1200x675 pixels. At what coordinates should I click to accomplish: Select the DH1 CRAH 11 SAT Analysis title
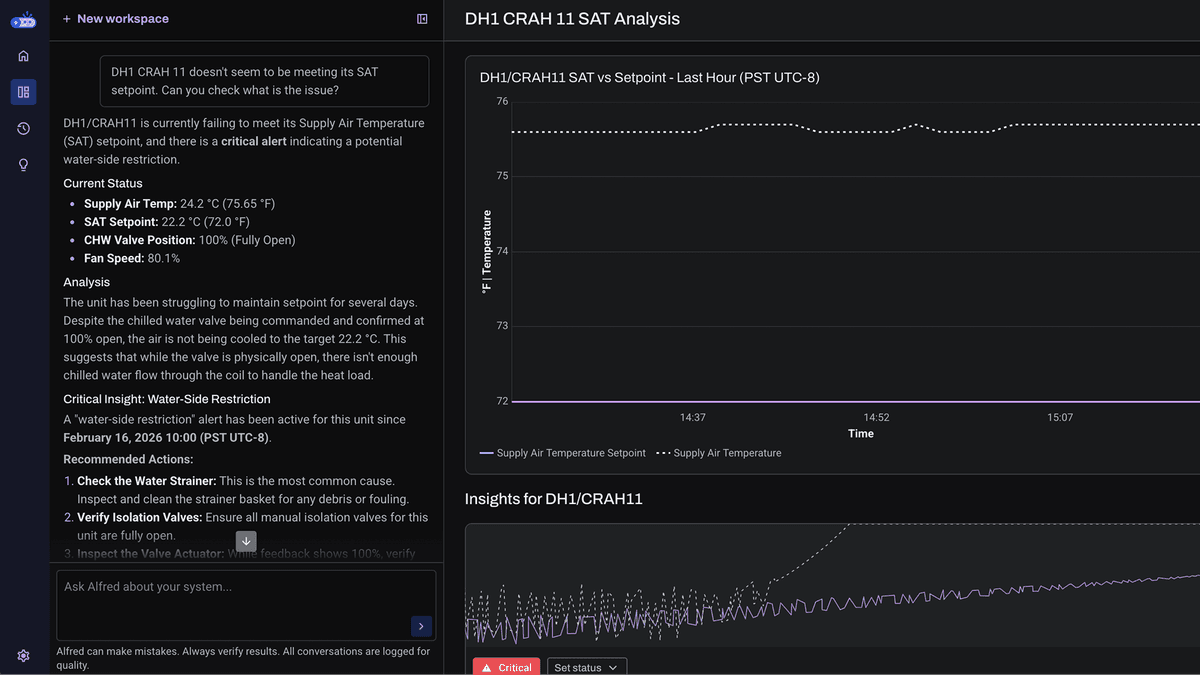572,19
